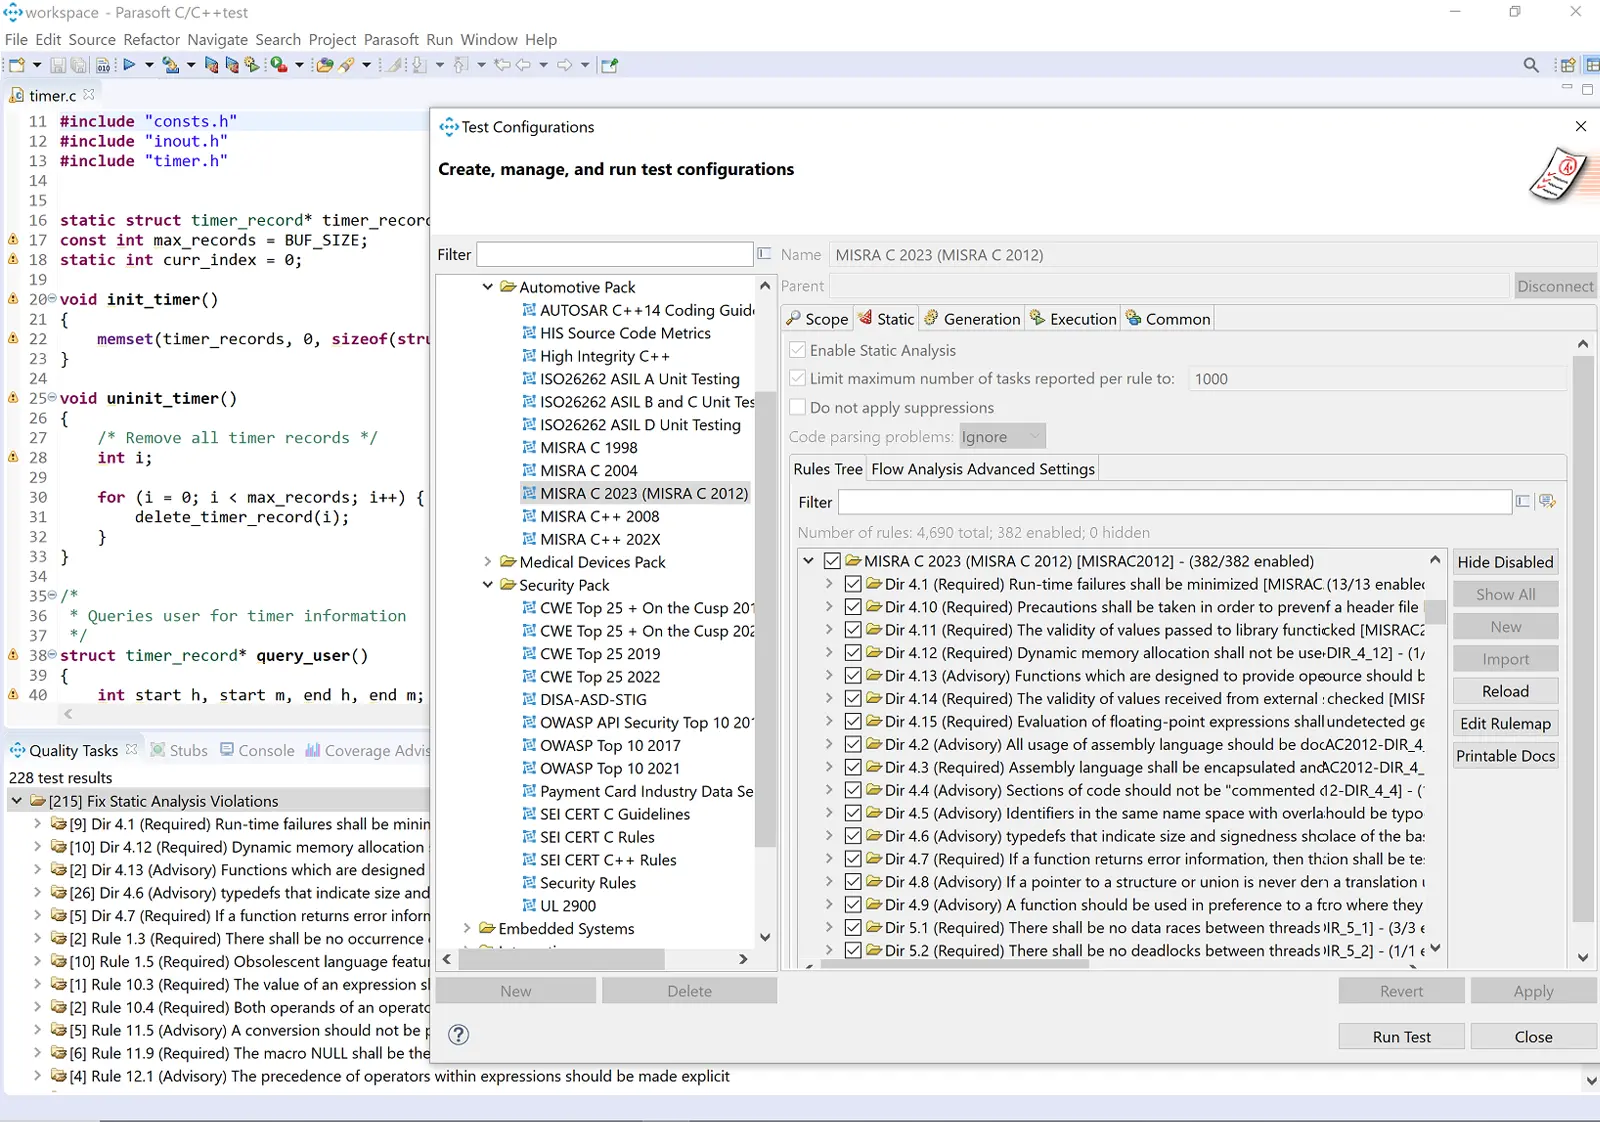Click the Hide Disabled button
The image size is (1600, 1122).
point(1505,562)
